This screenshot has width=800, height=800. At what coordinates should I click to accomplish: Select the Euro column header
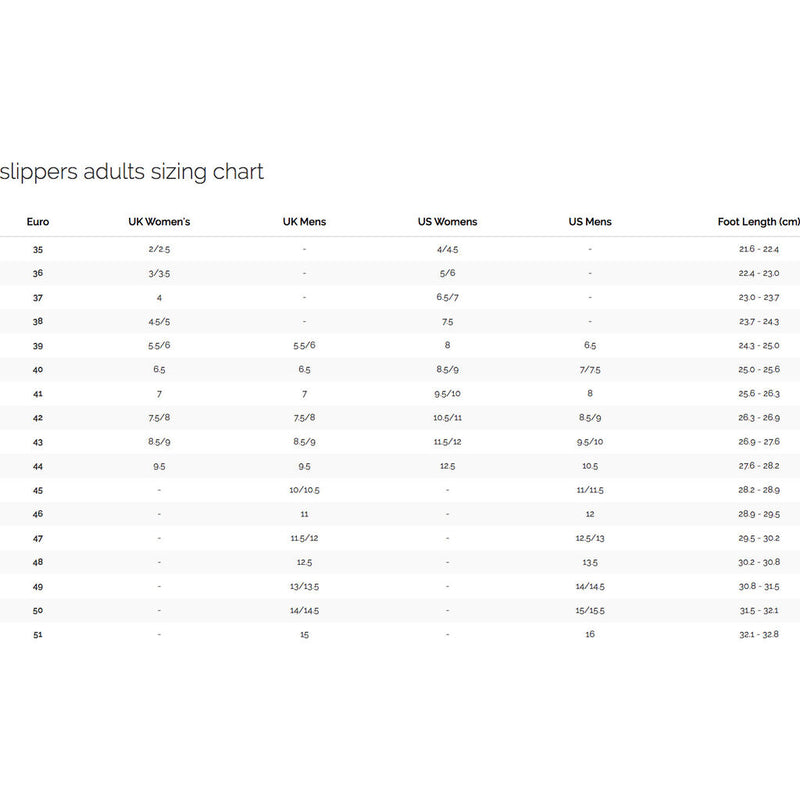pos(38,221)
